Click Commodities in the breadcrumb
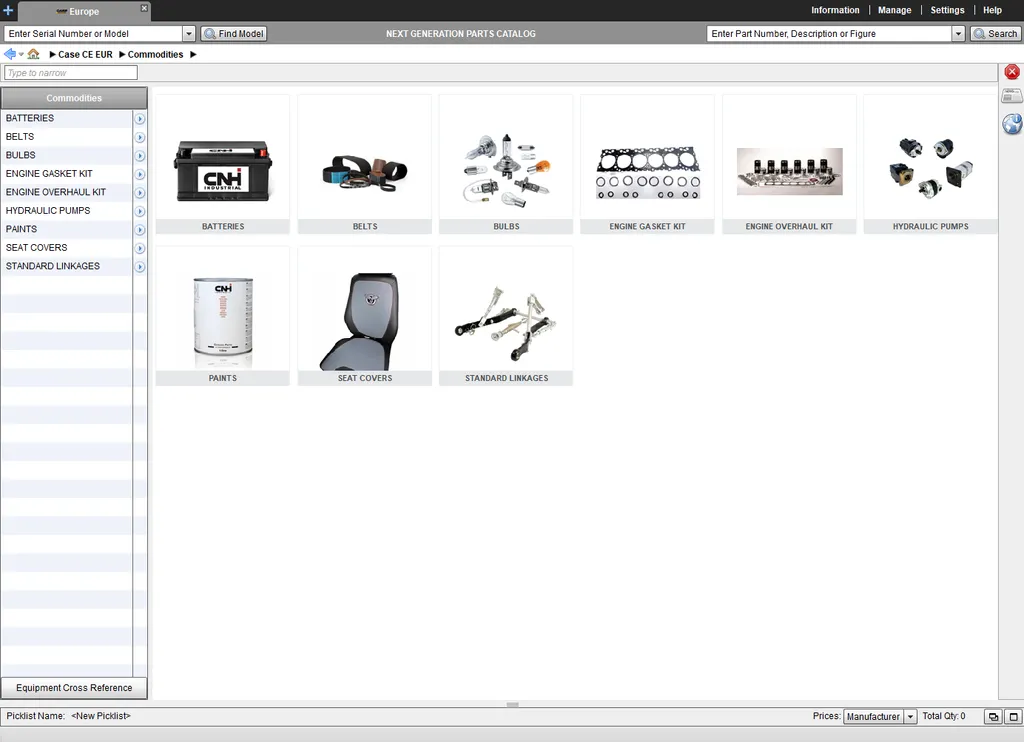 click(155, 55)
